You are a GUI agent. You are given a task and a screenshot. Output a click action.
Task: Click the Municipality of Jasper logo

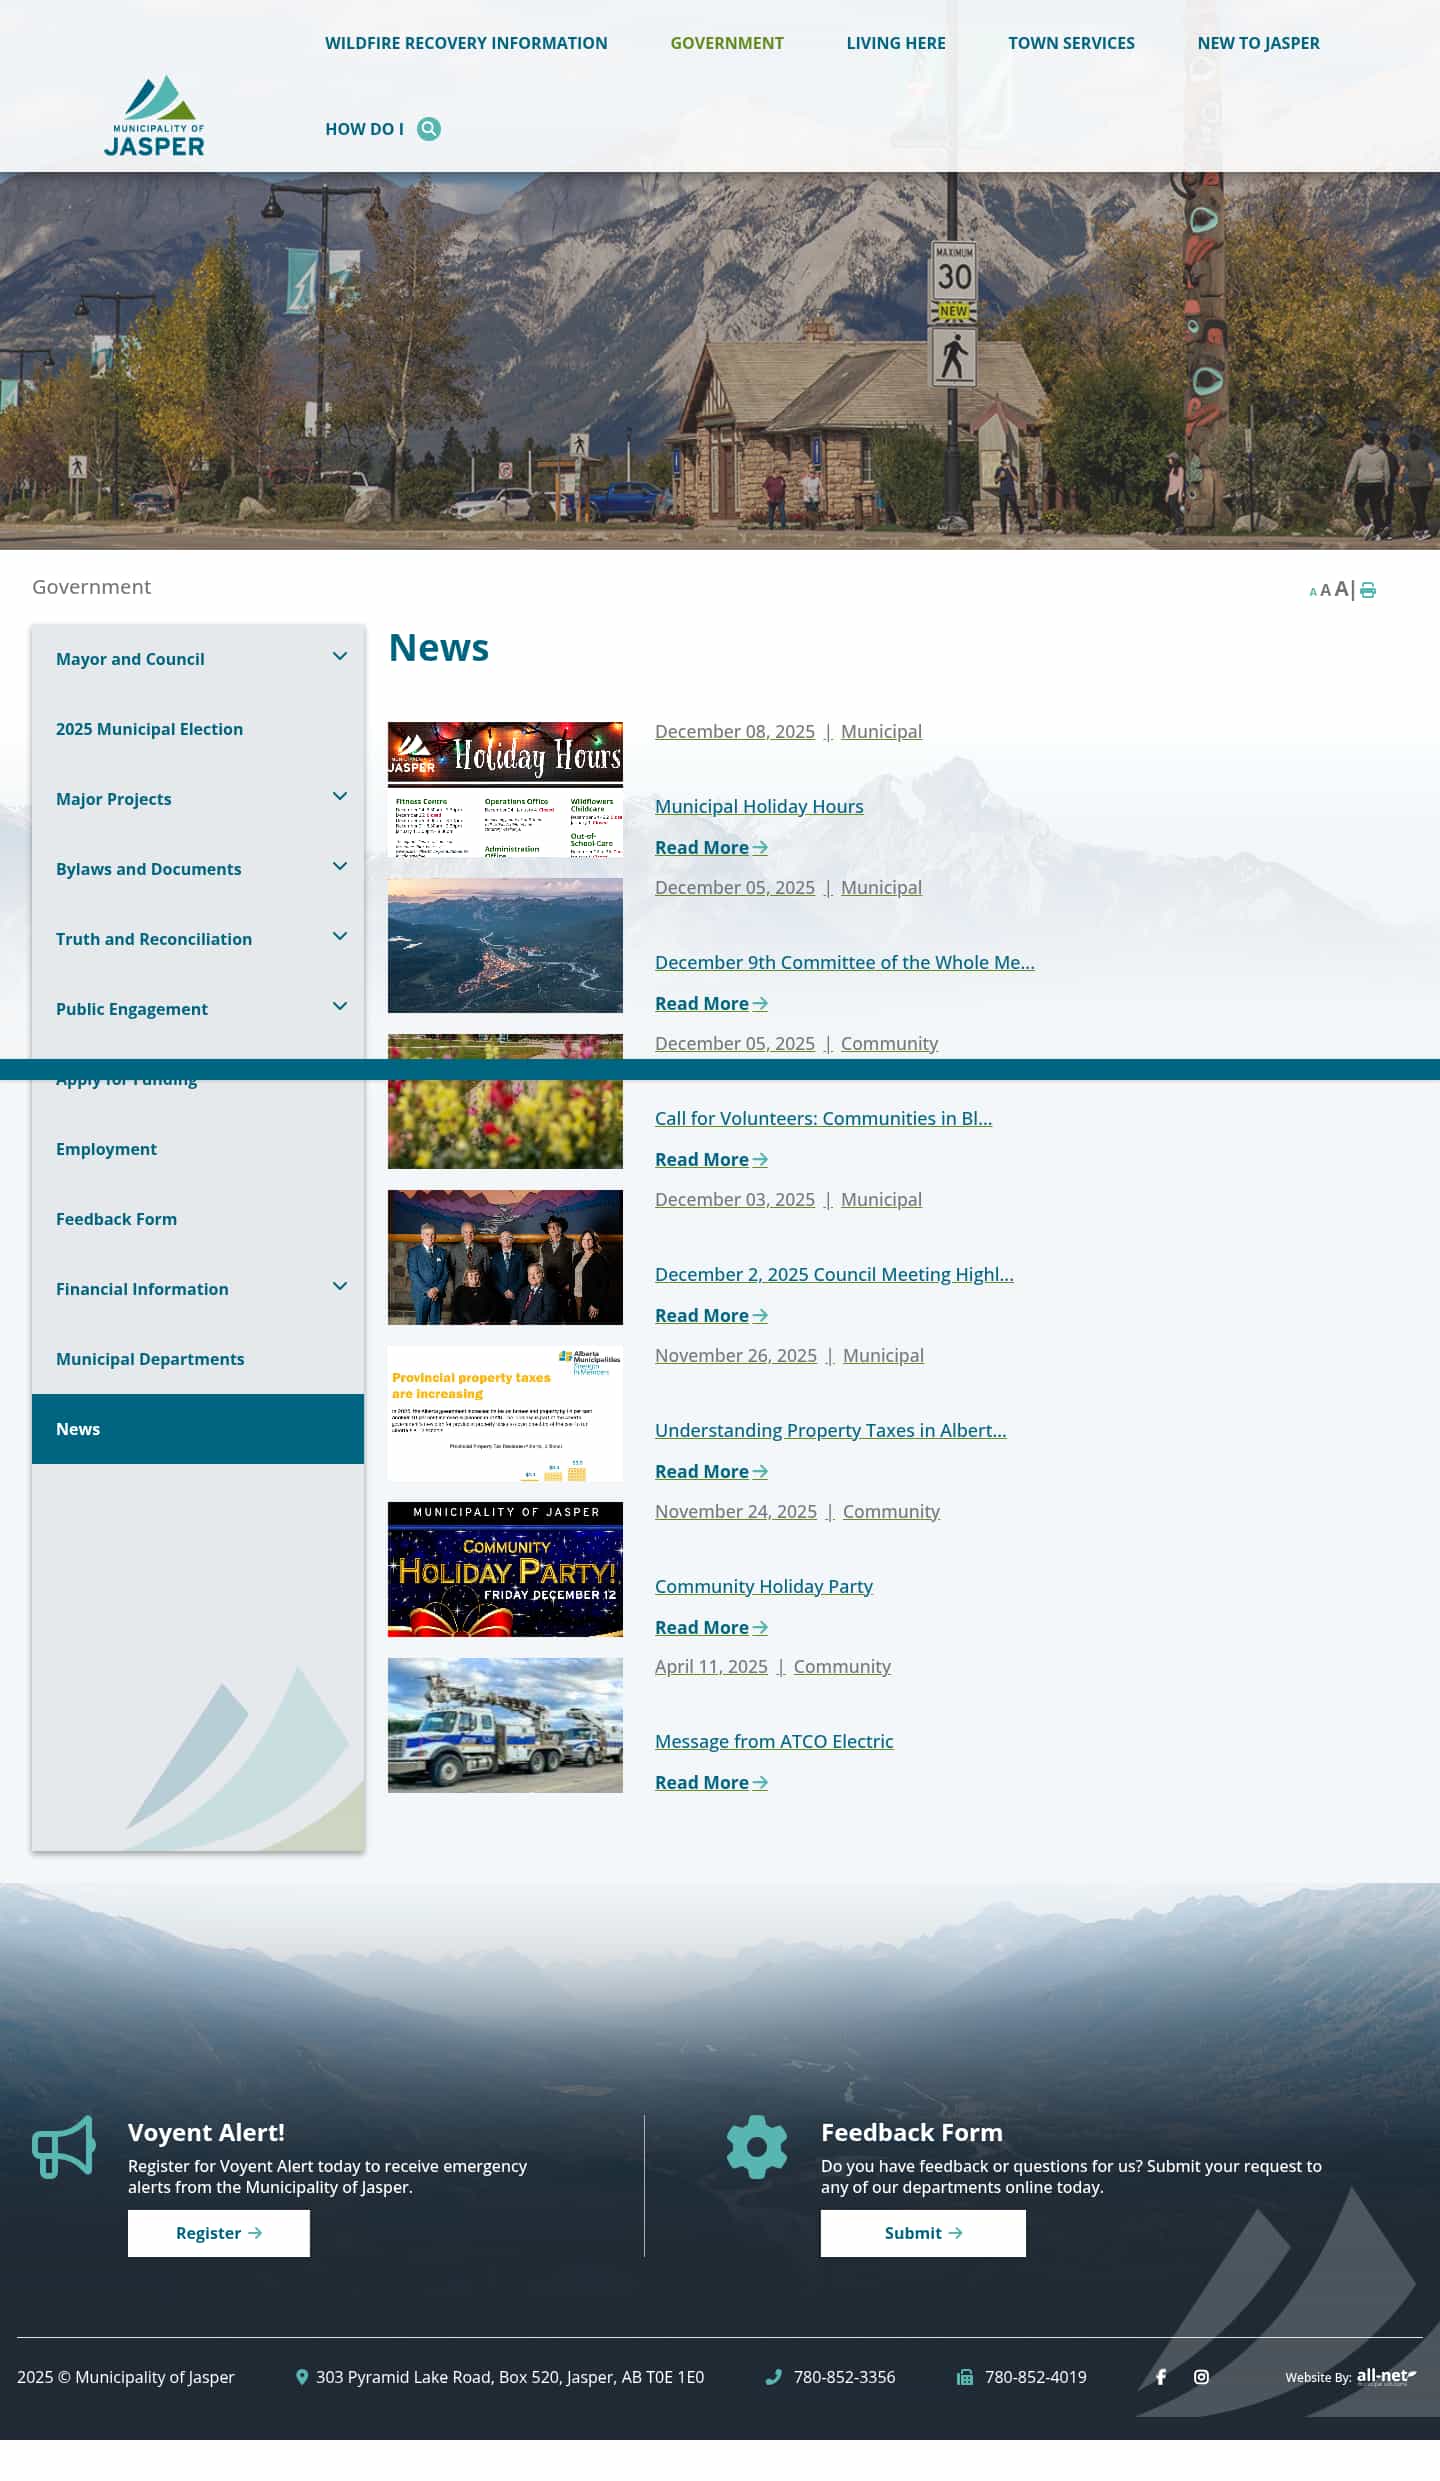click(154, 116)
